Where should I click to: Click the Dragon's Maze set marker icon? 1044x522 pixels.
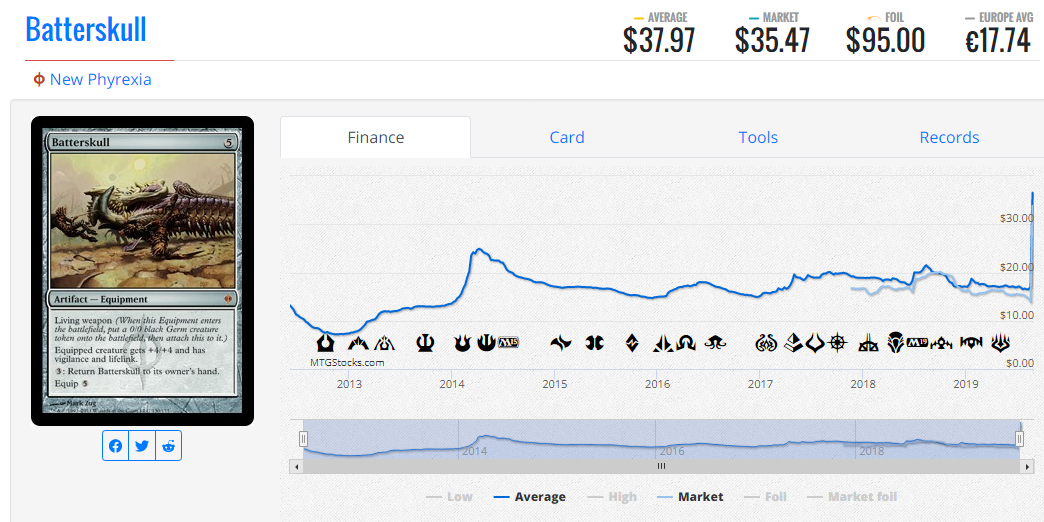[386, 344]
